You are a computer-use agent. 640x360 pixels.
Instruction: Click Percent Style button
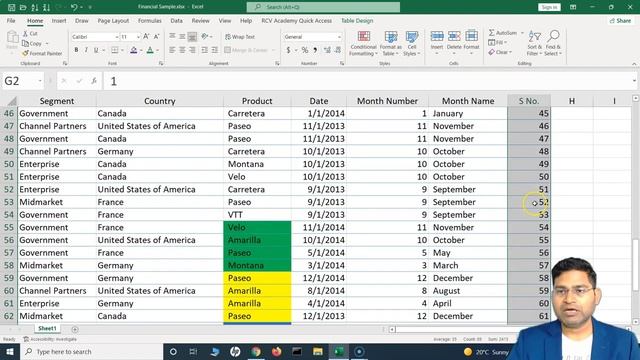pyautogui.click(x=304, y=50)
